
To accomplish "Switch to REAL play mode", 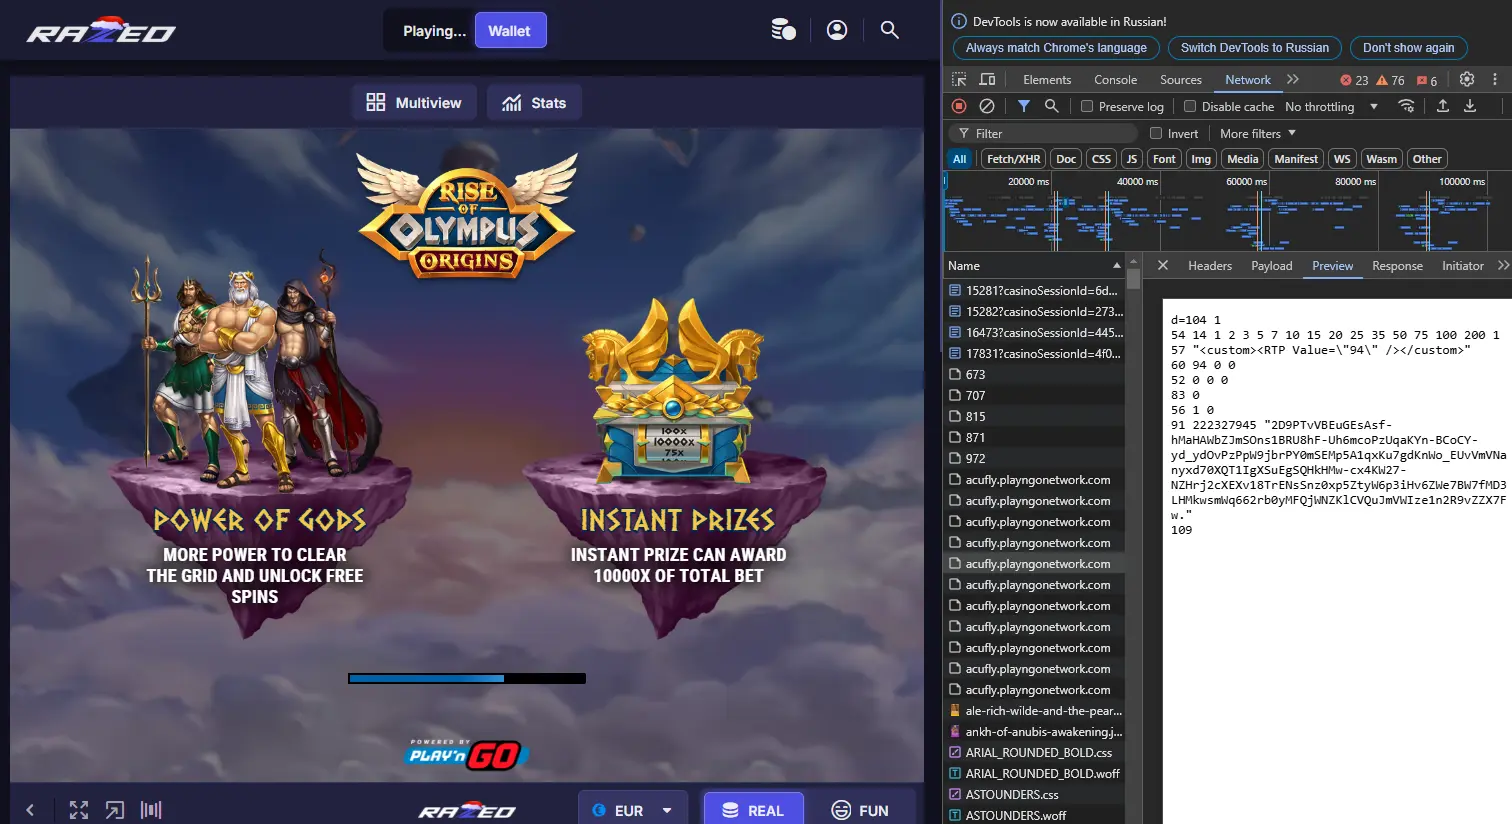I will click(x=753, y=809).
